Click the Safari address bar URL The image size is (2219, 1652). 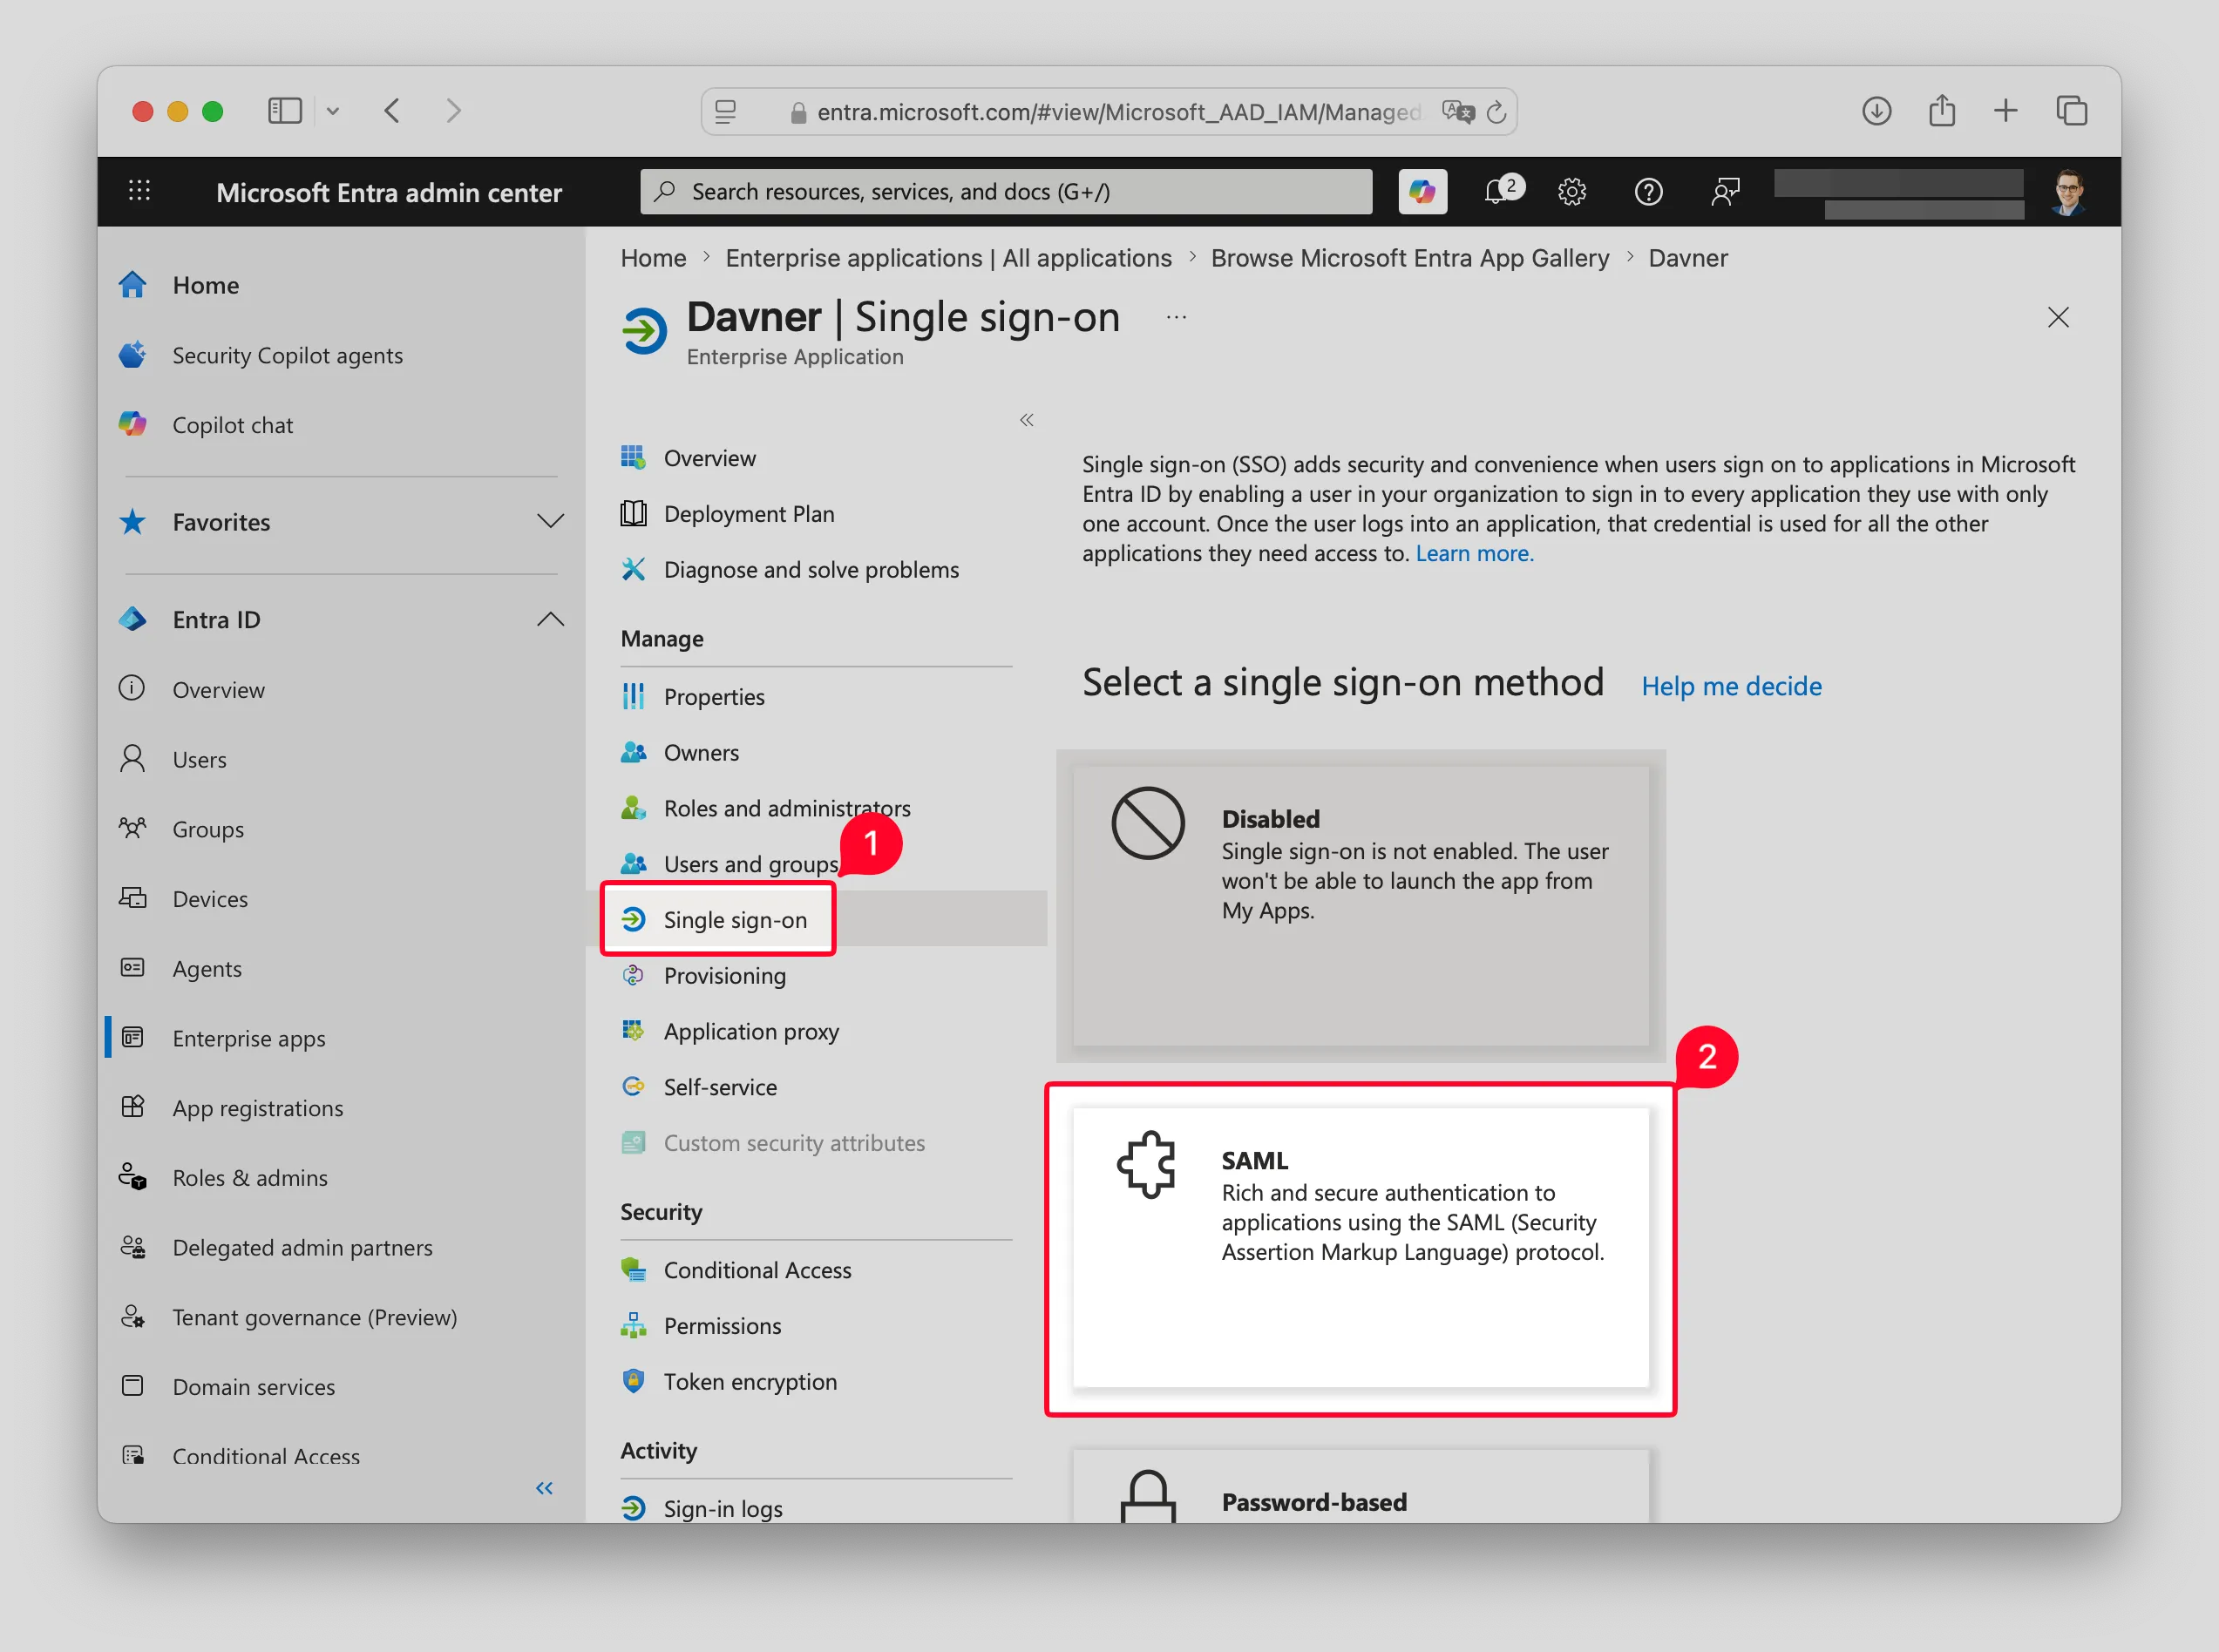tap(1118, 112)
